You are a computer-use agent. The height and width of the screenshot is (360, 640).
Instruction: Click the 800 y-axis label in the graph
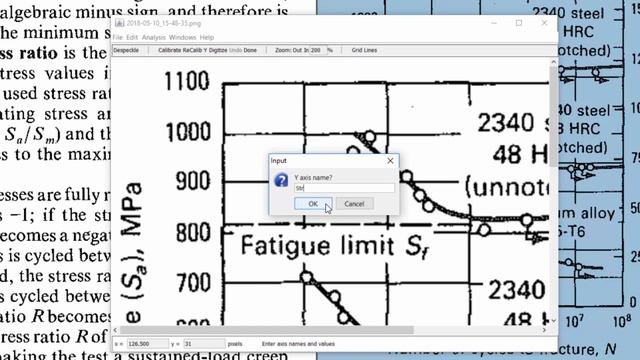(x=193, y=233)
